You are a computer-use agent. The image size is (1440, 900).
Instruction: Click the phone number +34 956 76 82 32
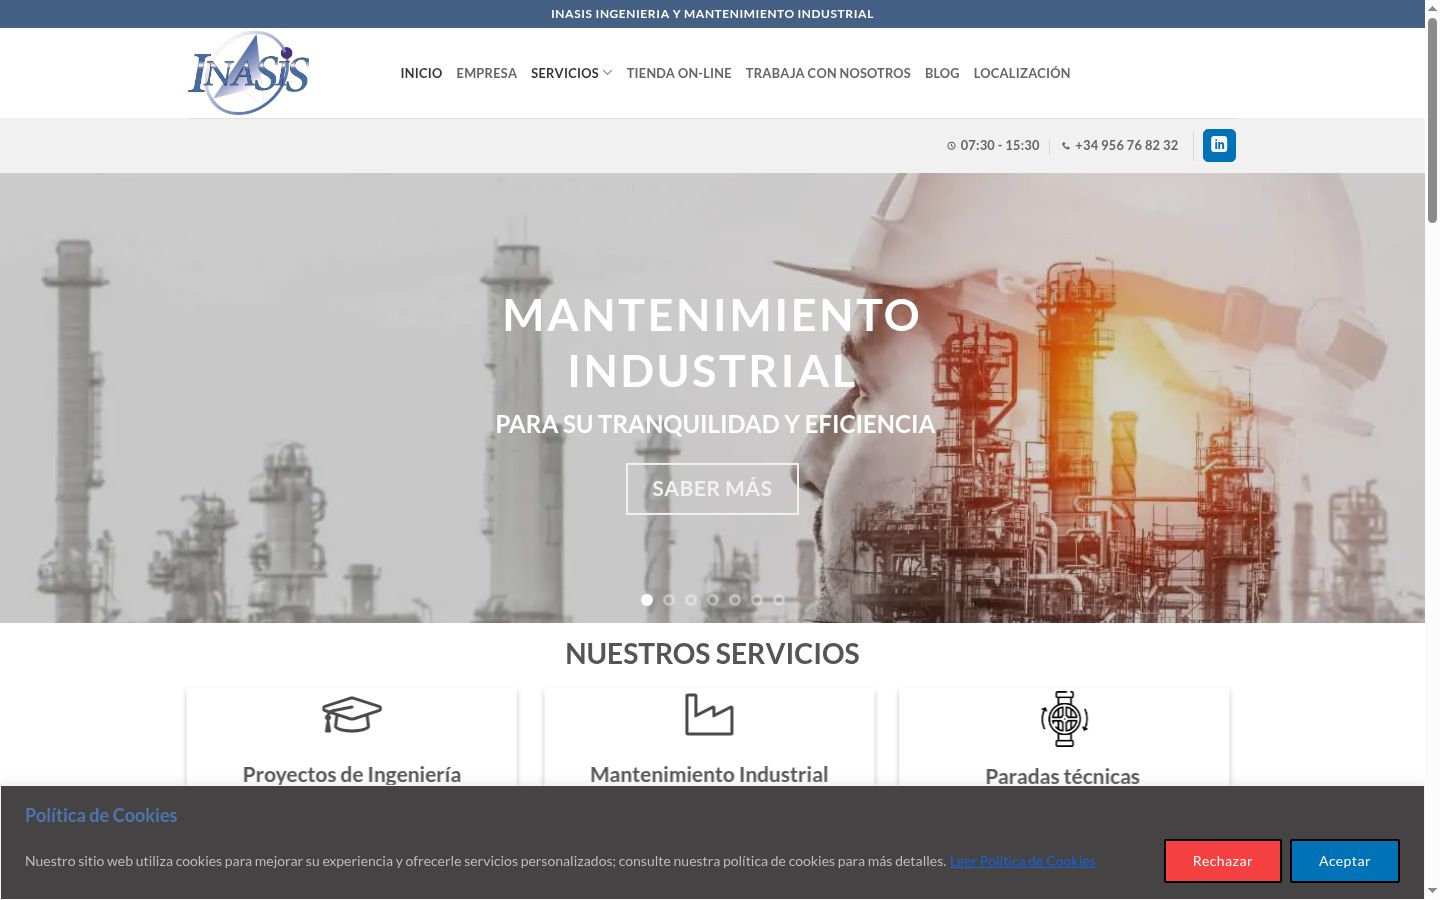(1126, 145)
